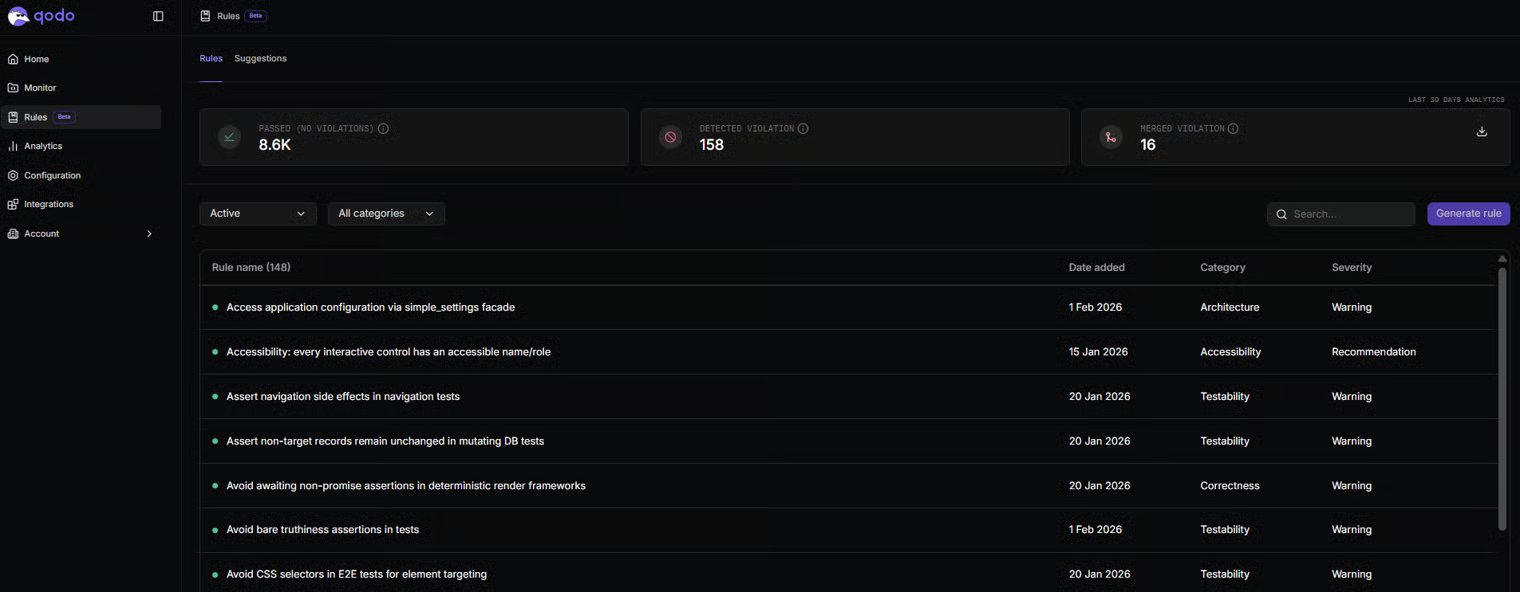Image resolution: width=1520 pixels, height=592 pixels.
Task: Click the info icon beside PASSED stat
Action: (x=384, y=128)
